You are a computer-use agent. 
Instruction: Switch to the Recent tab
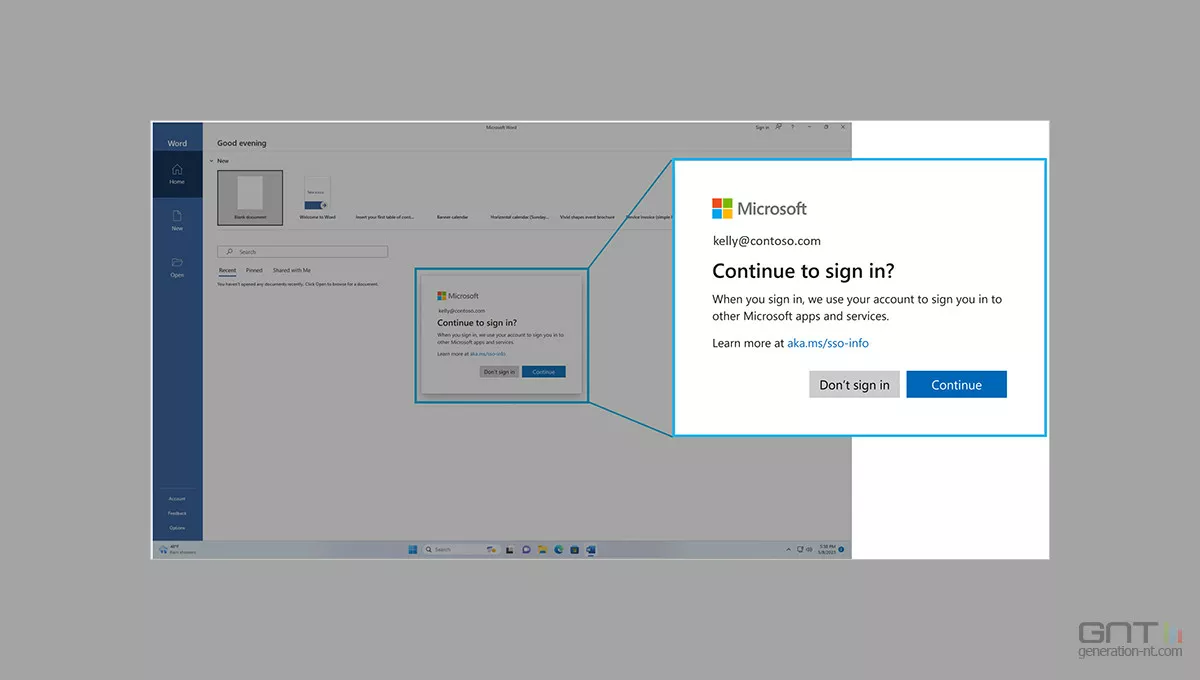click(x=228, y=270)
